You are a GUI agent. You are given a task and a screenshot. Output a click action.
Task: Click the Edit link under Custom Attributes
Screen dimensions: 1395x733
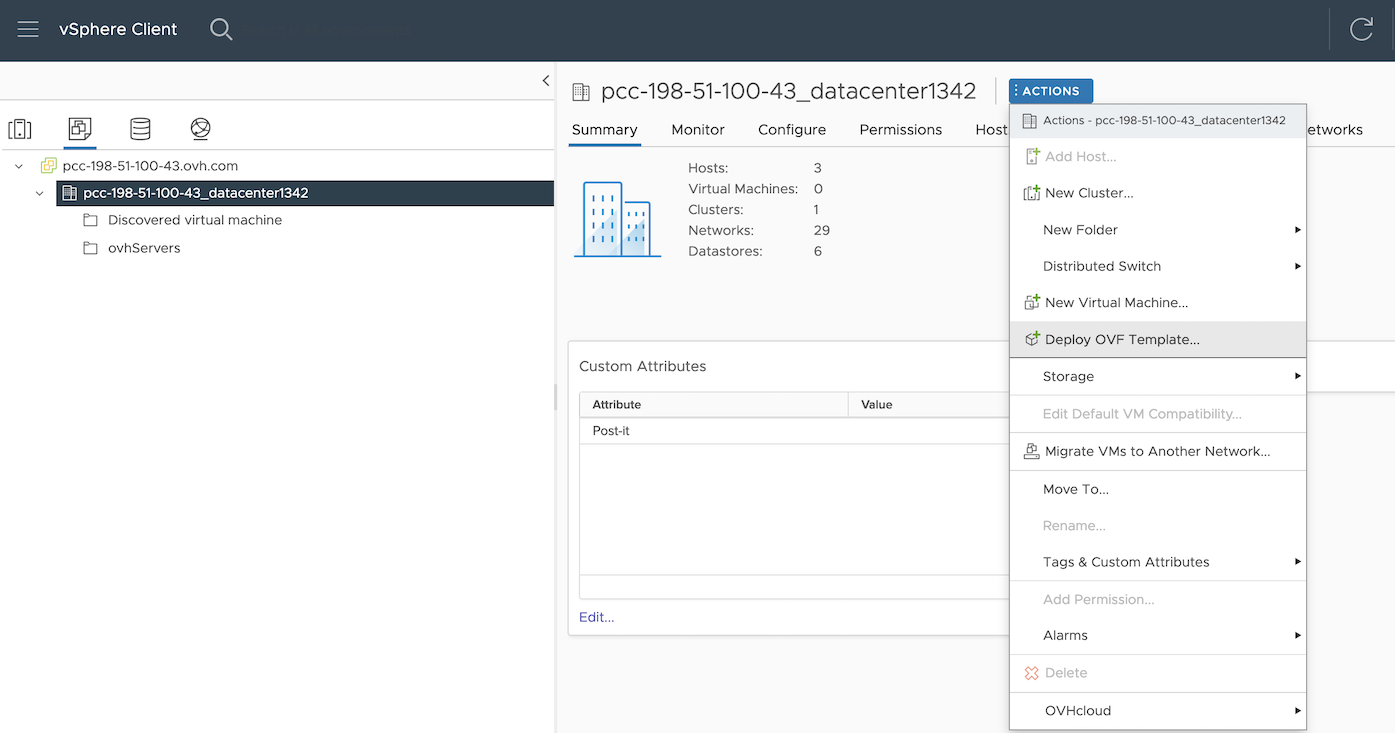596,617
